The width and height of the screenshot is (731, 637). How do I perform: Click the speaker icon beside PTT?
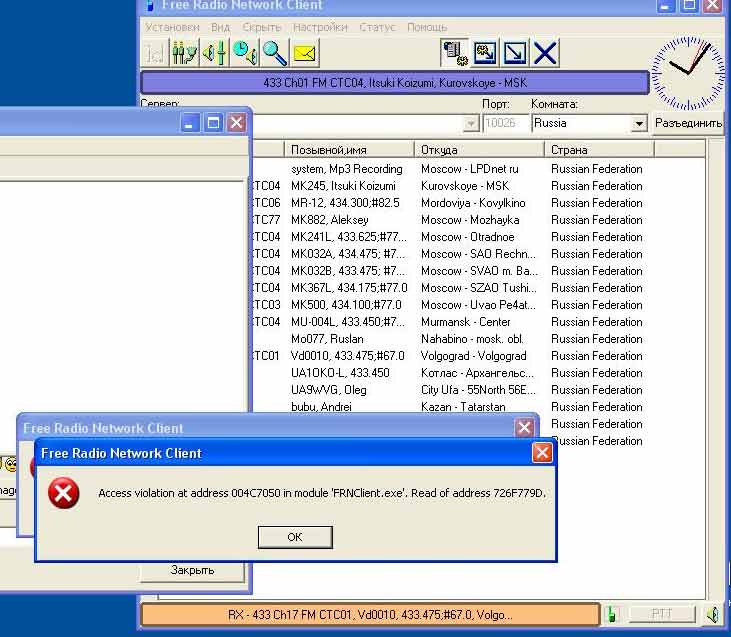[713, 614]
